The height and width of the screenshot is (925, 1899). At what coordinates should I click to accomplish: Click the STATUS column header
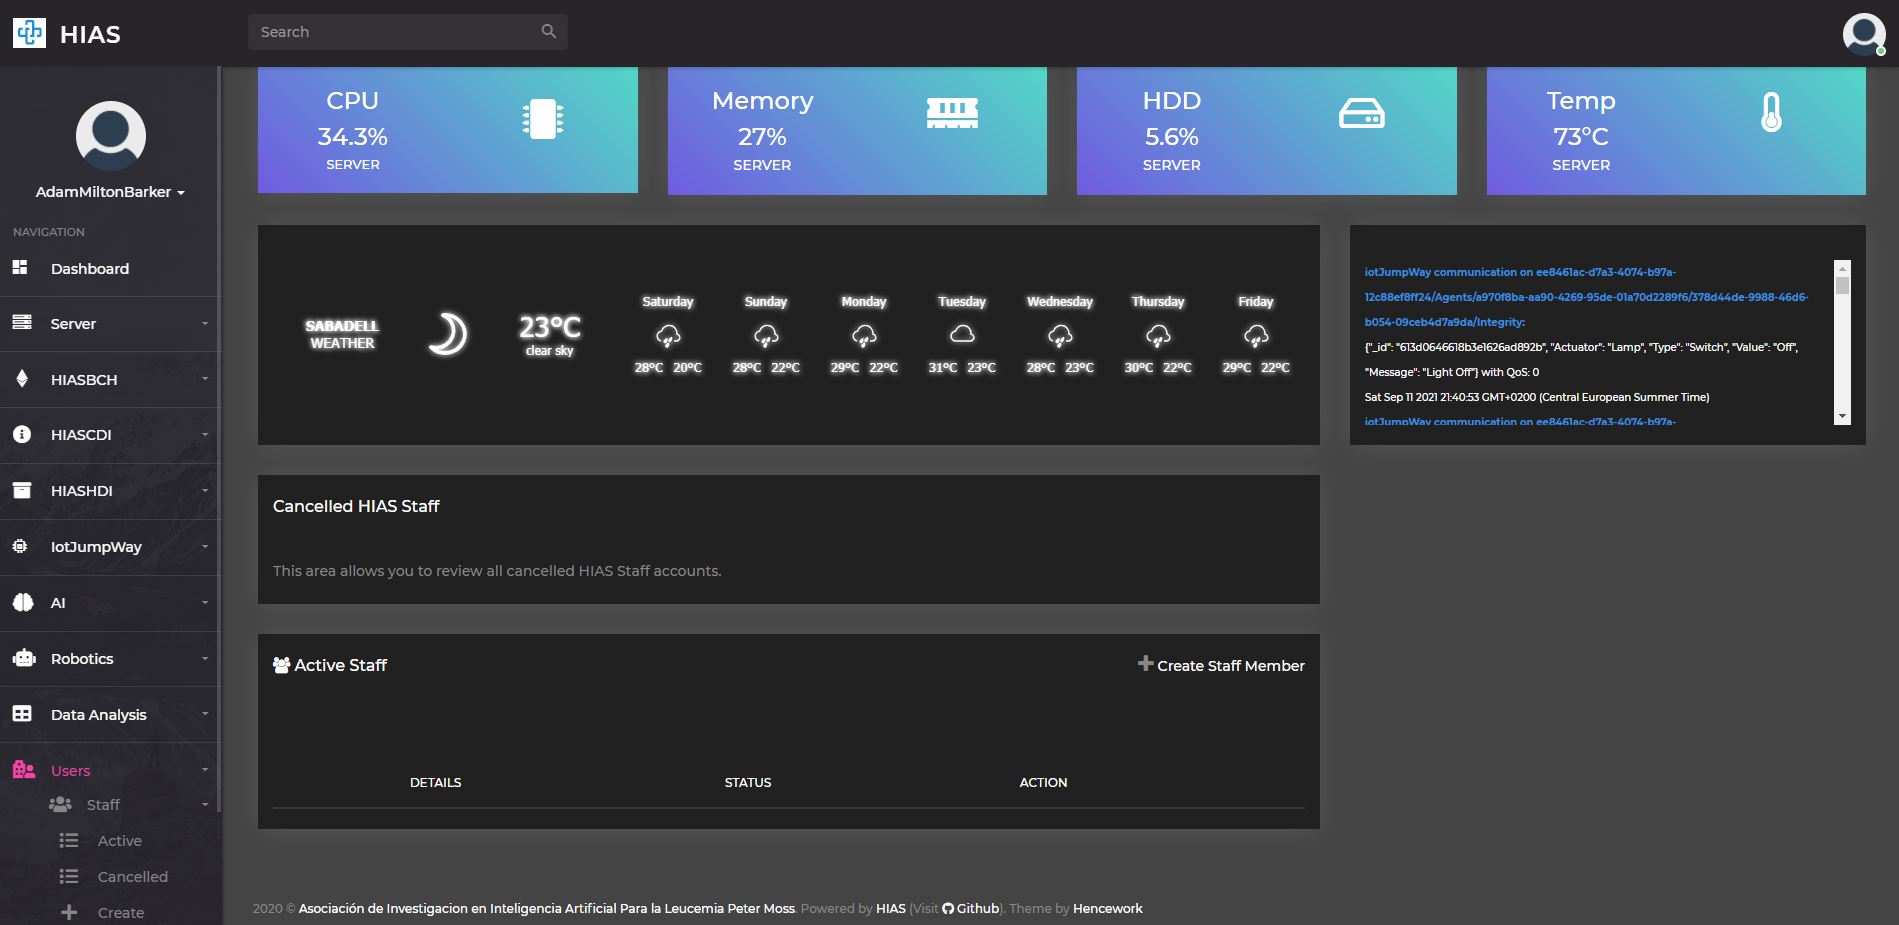click(748, 782)
